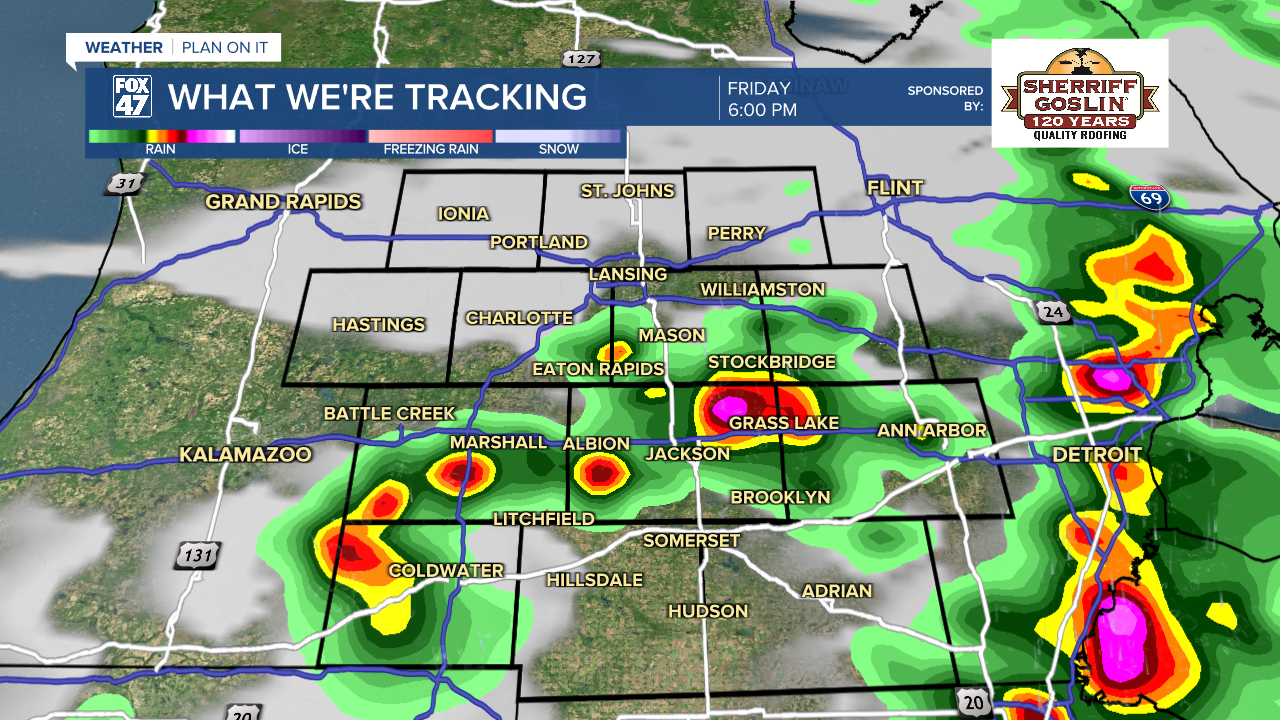
Task: Click the CHARLOTTE city label
Action: 520,318
